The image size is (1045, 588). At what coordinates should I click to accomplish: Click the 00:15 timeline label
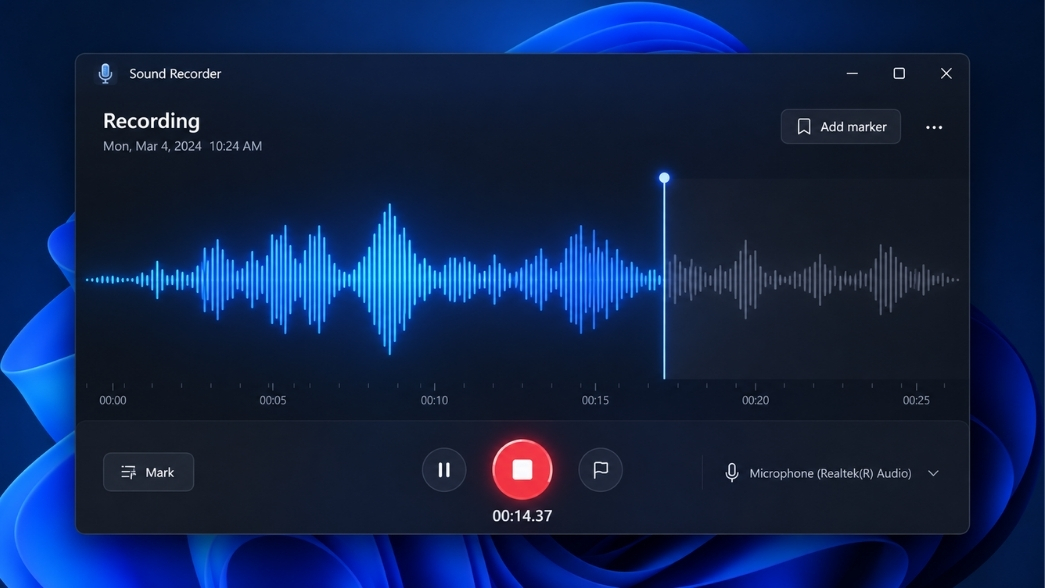(x=594, y=400)
